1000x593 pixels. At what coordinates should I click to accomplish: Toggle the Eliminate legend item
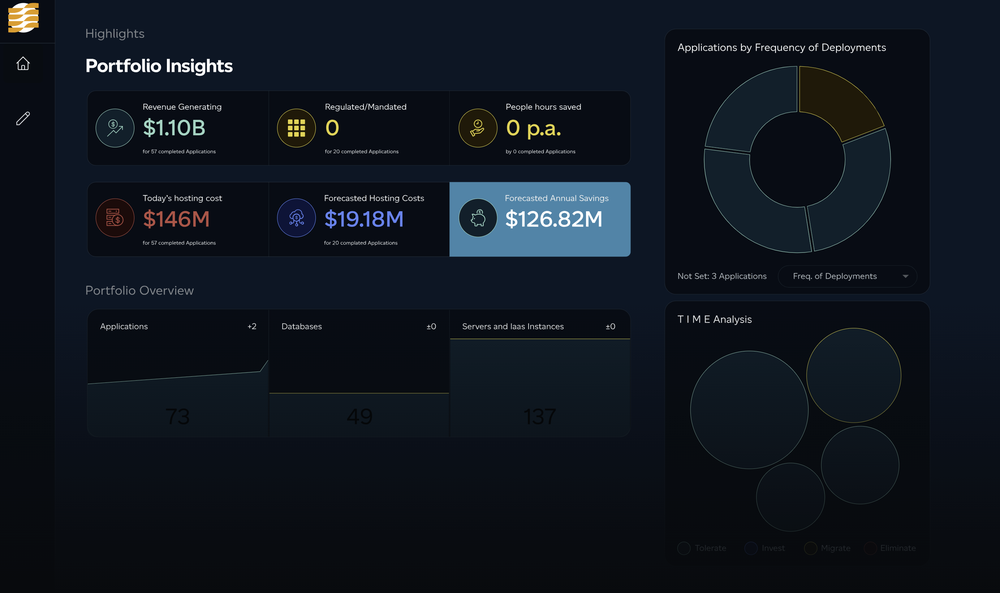890,548
